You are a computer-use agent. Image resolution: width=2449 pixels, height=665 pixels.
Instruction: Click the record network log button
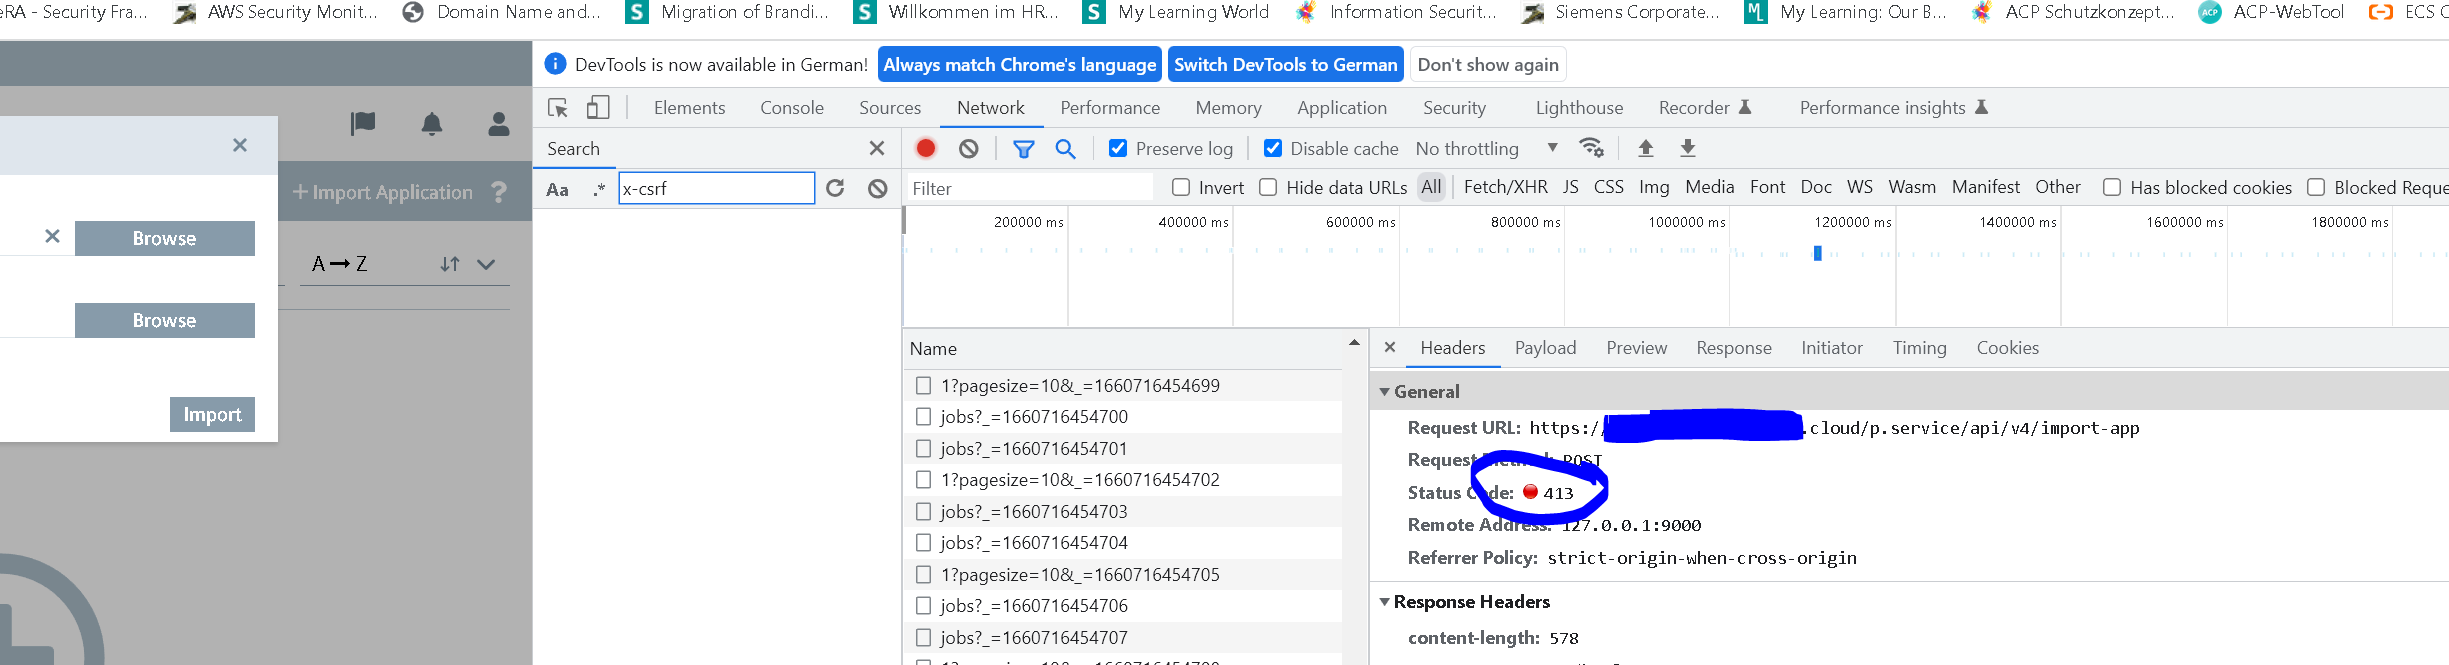(x=925, y=148)
